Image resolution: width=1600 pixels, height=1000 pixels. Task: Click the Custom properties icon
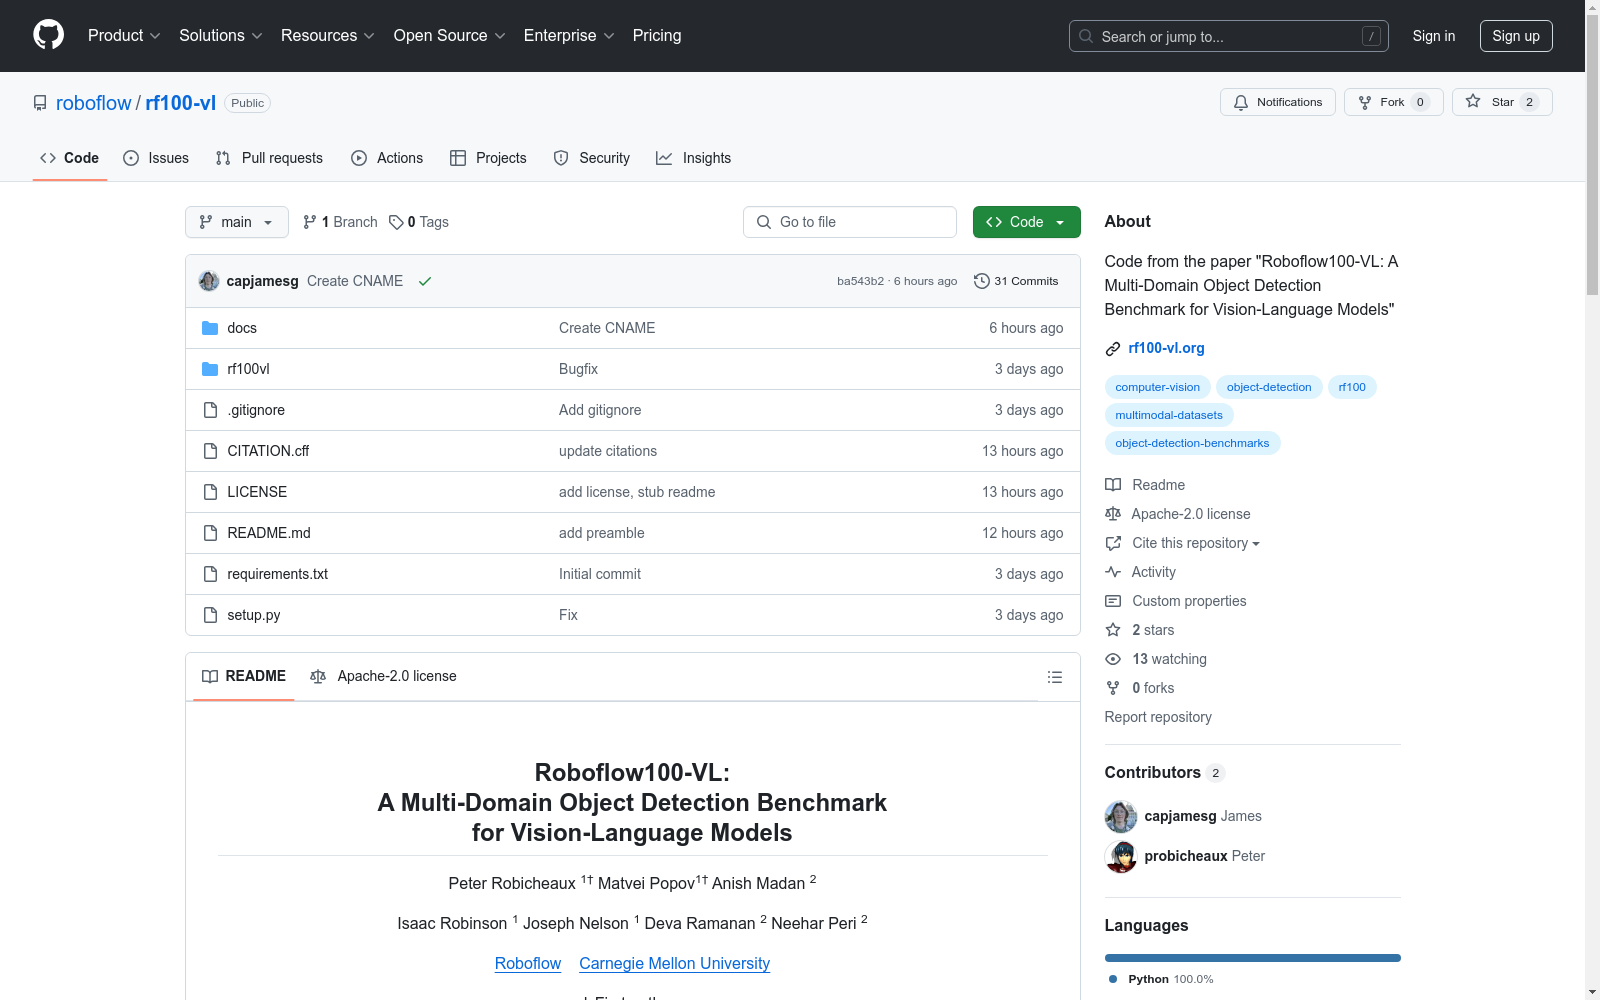1113,601
